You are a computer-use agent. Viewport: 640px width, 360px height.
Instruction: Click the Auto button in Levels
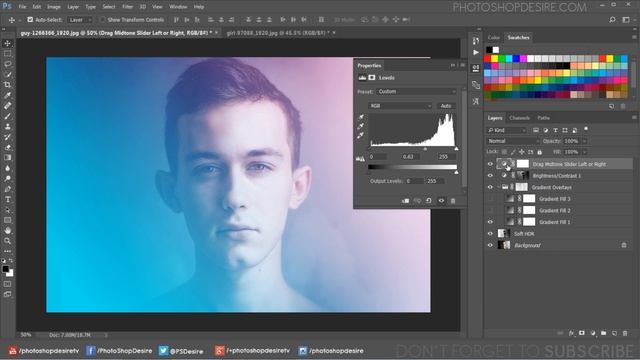pyautogui.click(x=446, y=106)
